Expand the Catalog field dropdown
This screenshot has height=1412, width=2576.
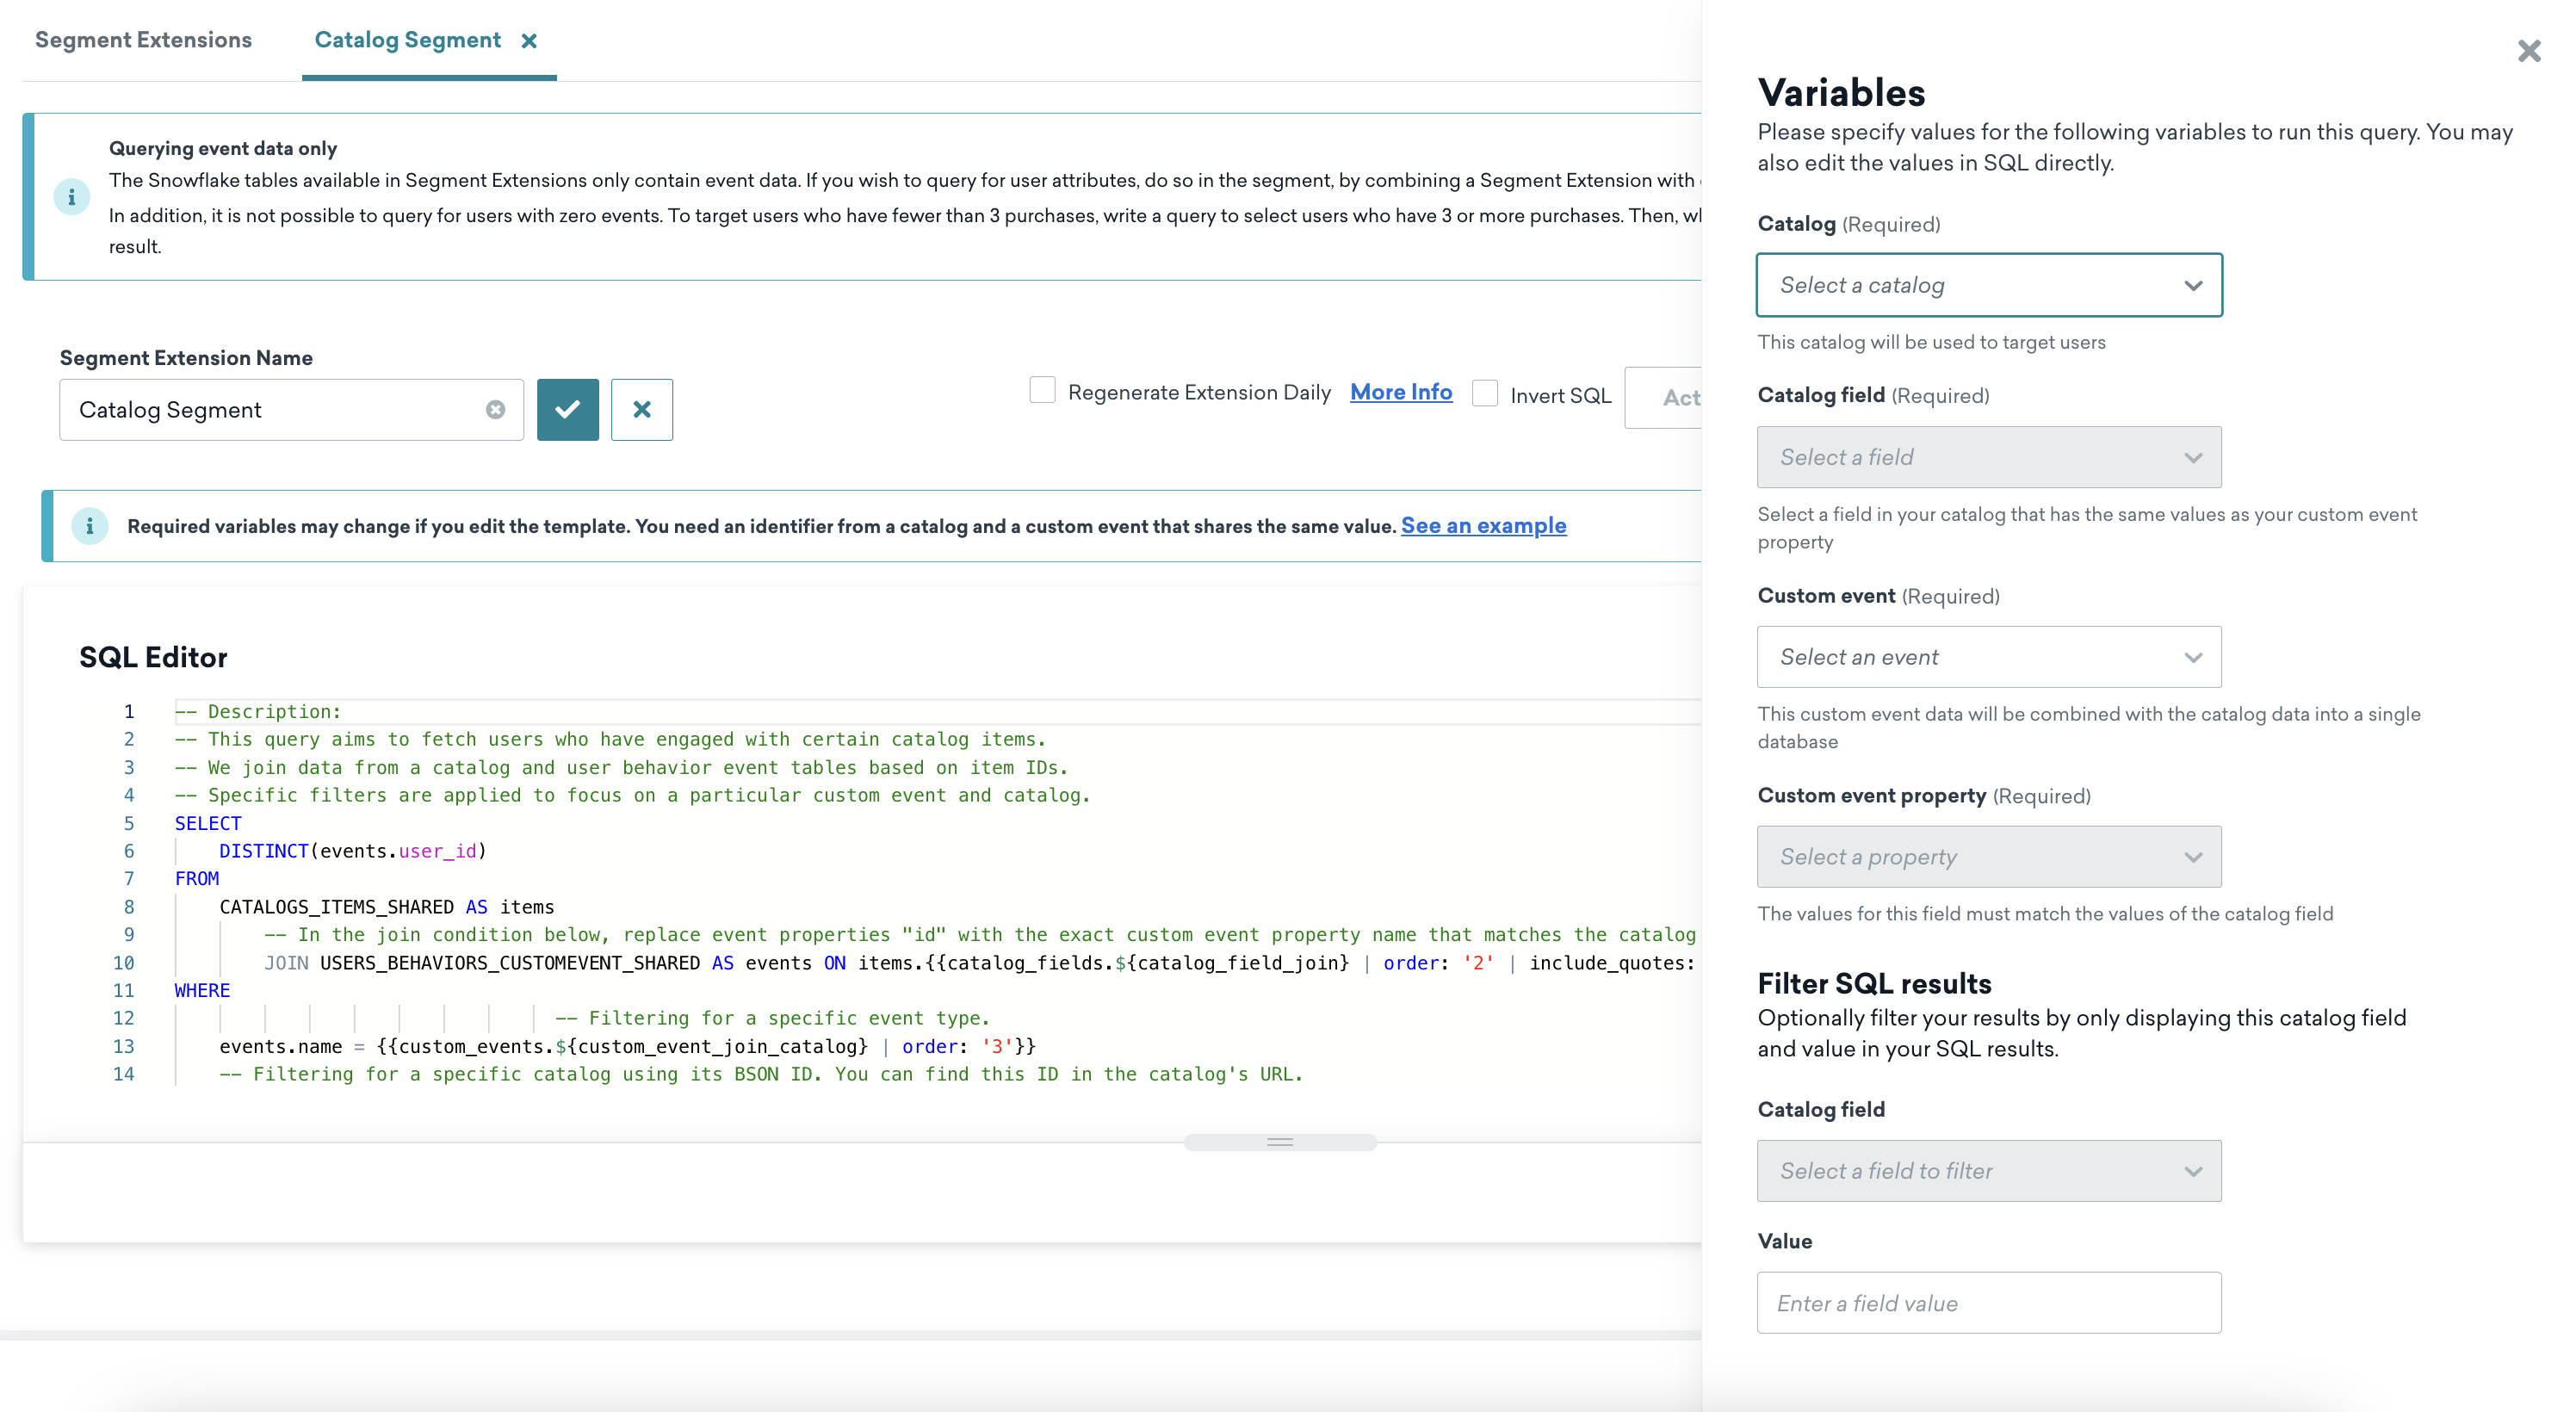click(x=1989, y=455)
